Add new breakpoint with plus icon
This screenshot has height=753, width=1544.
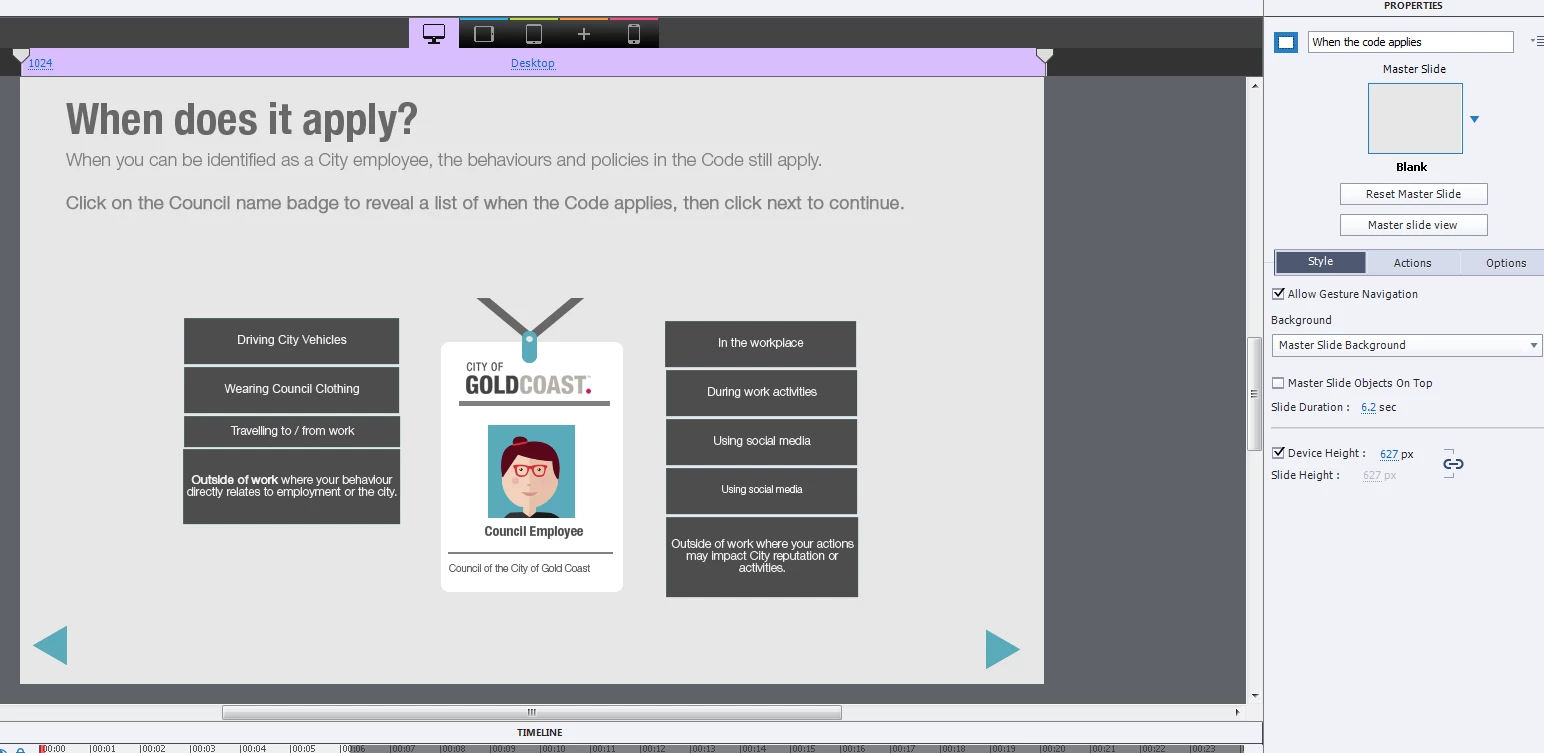pyautogui.click(x=584, y=34)
